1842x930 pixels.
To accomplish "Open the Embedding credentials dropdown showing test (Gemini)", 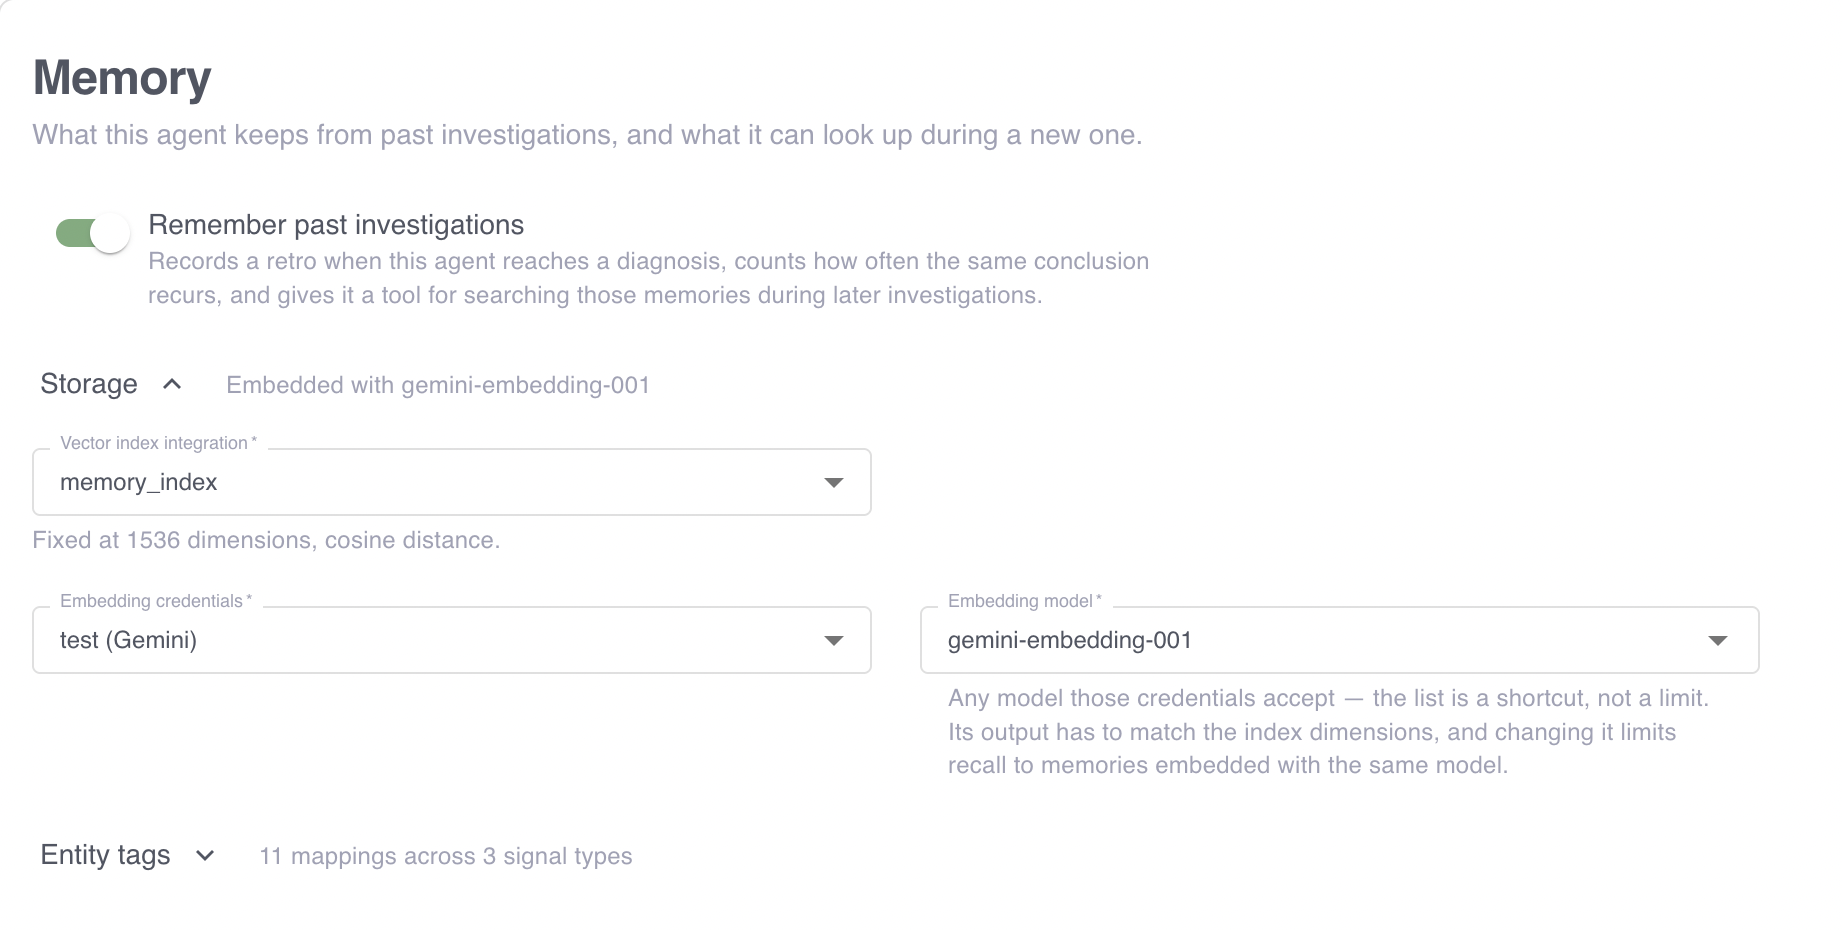I will [x=452, y=640].
